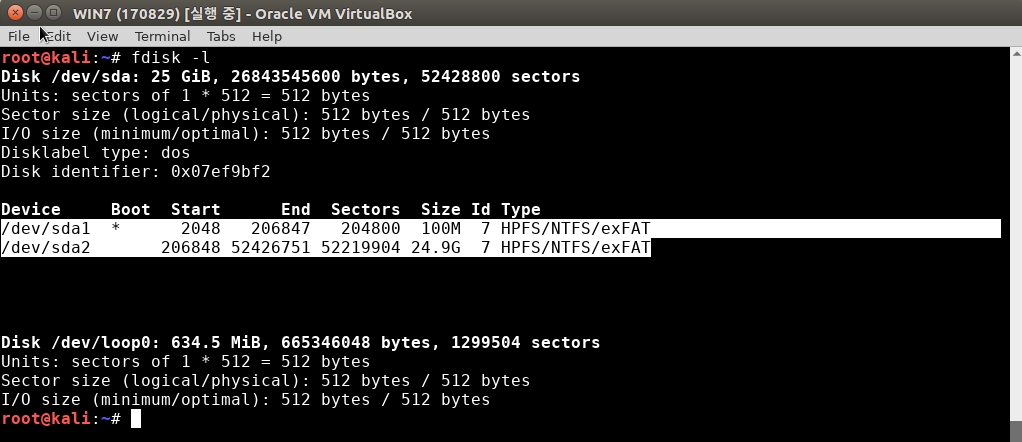1022x442 pixels.
Task: Open the Terminal menu
Action: coord(162,36)
